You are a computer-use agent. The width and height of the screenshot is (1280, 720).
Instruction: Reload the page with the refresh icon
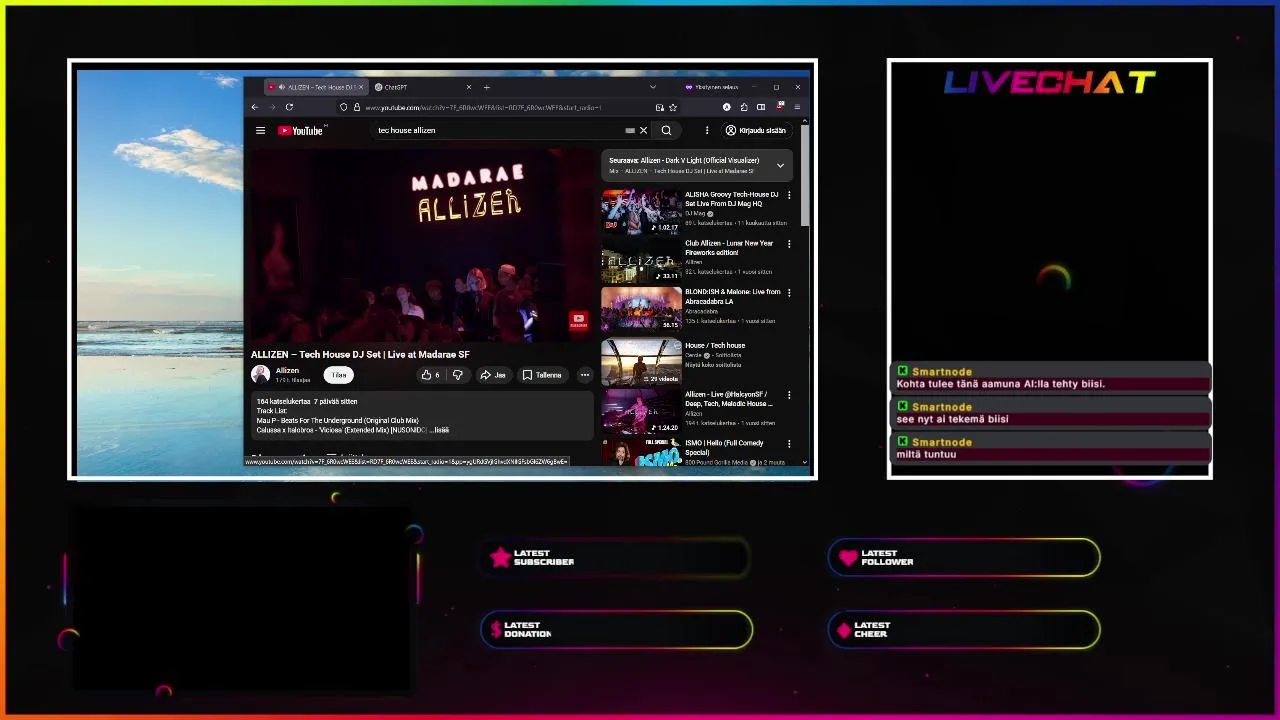[x=289, y=107]
